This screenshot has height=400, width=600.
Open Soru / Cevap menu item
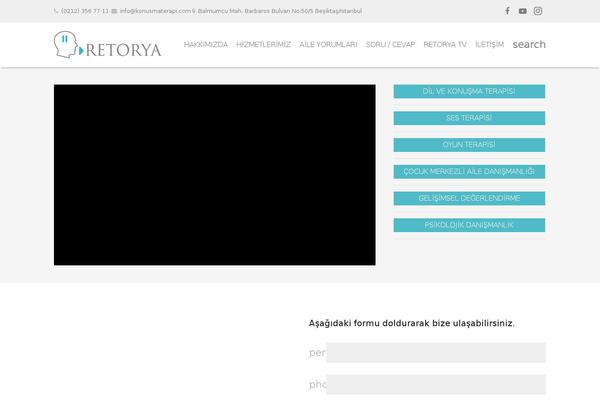click(x=390, y=44)
